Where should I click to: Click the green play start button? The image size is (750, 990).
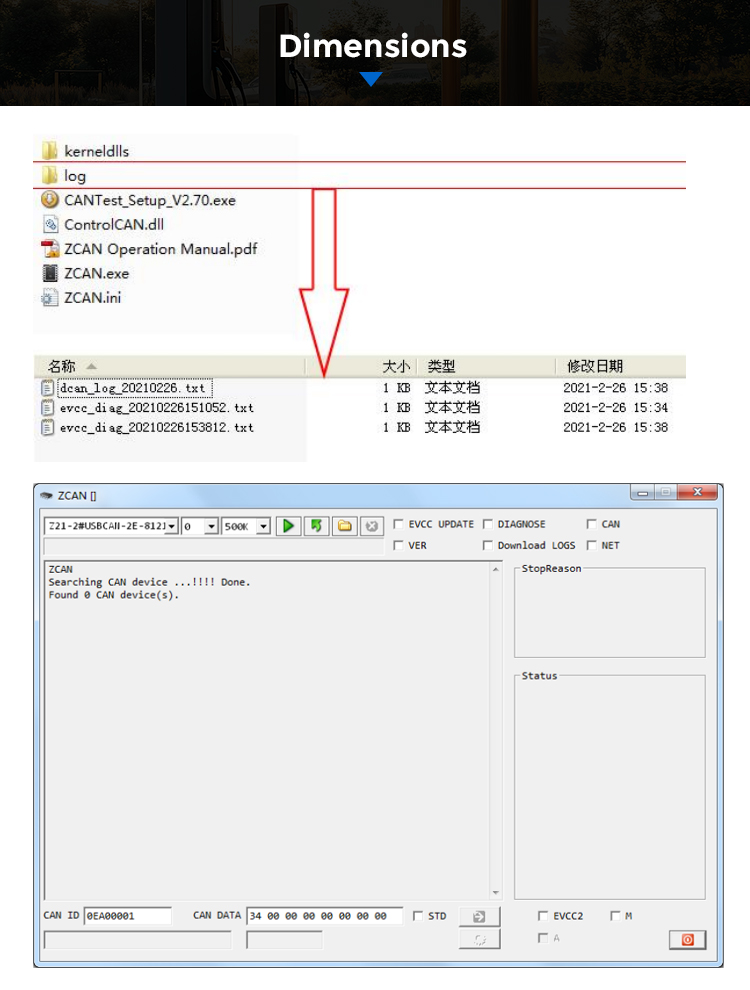[289, 526]
